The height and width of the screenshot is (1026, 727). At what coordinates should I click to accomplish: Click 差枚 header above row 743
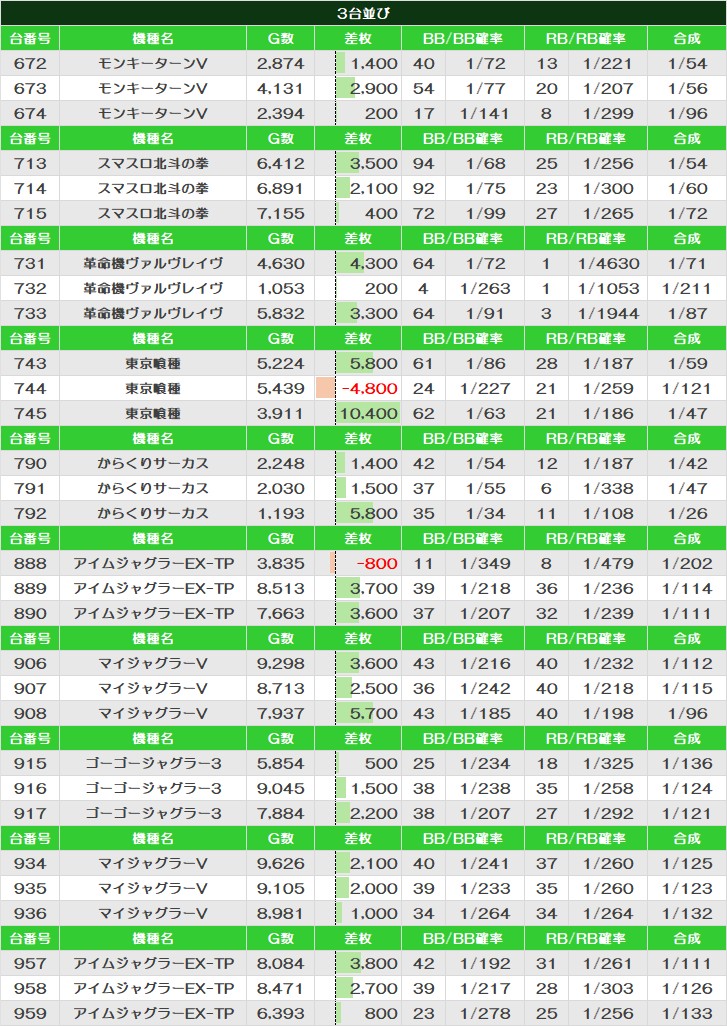(358, 338)
